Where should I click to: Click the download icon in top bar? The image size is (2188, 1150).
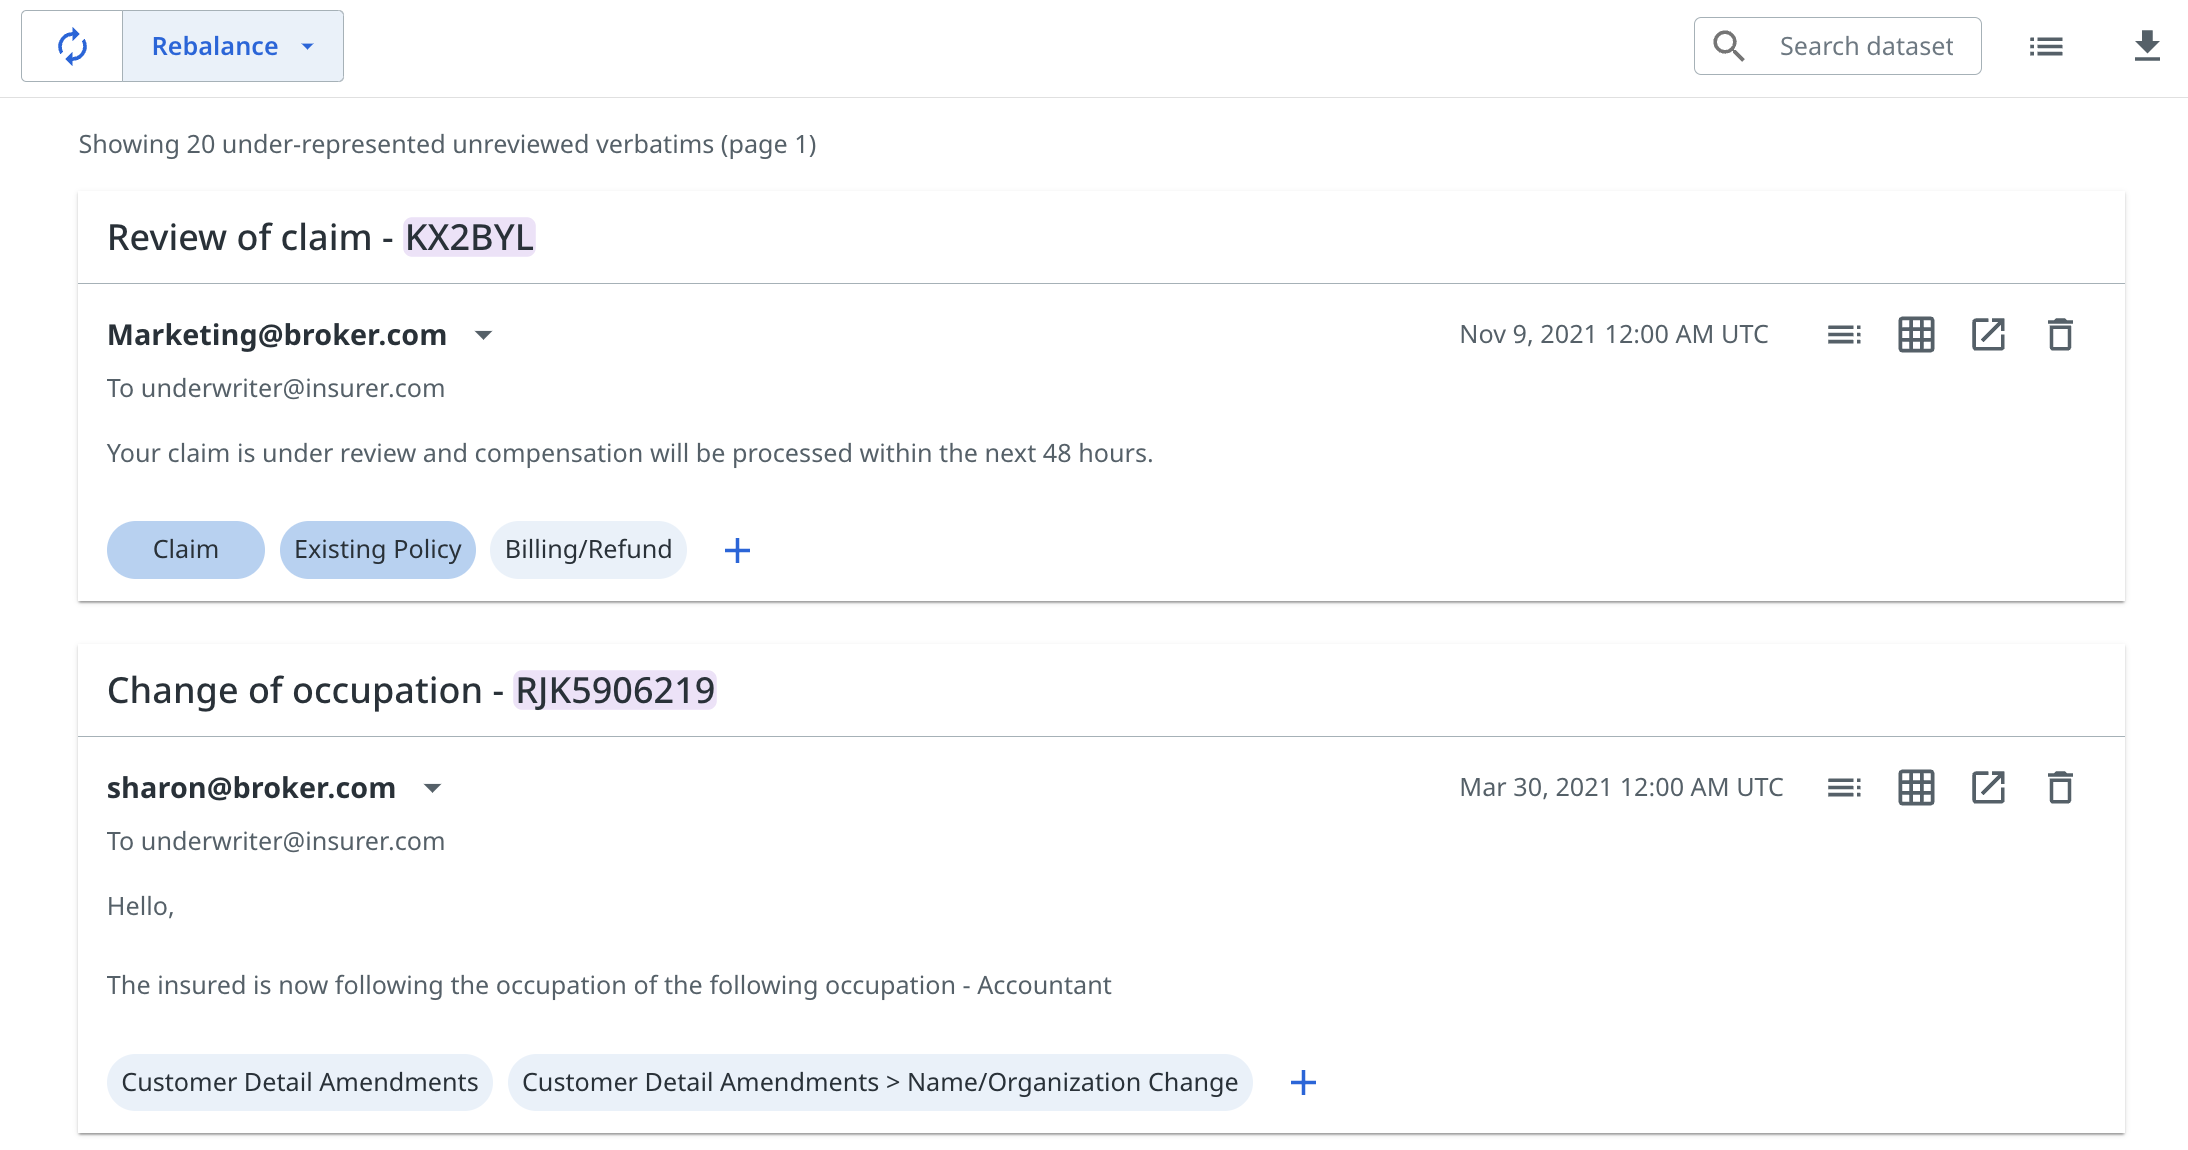(x=2146, y=46)
